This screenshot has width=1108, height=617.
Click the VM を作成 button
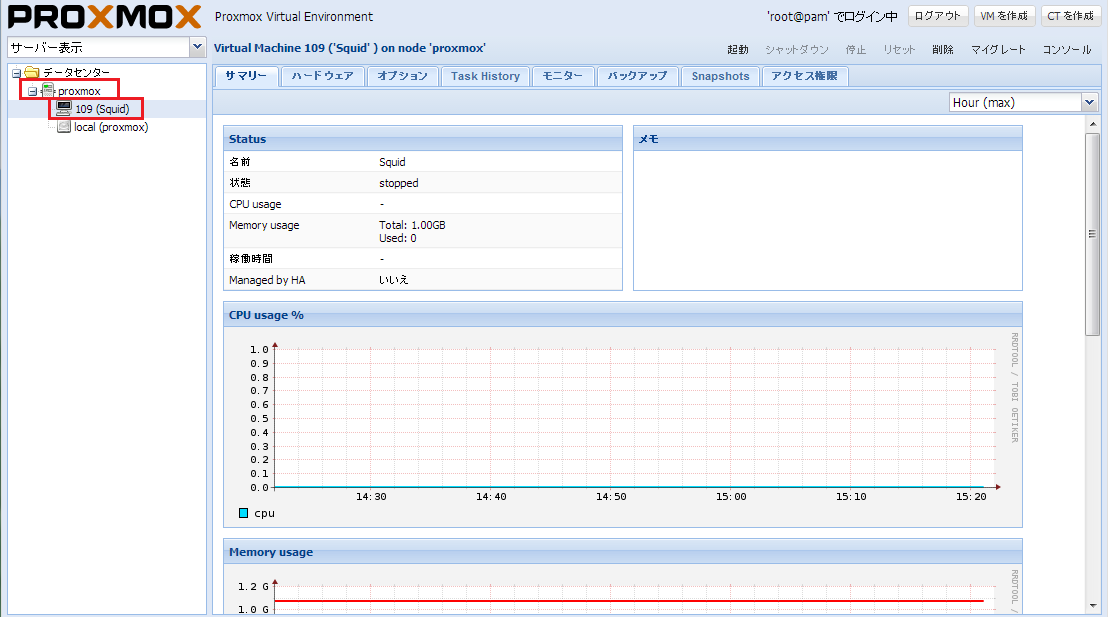1004,16
